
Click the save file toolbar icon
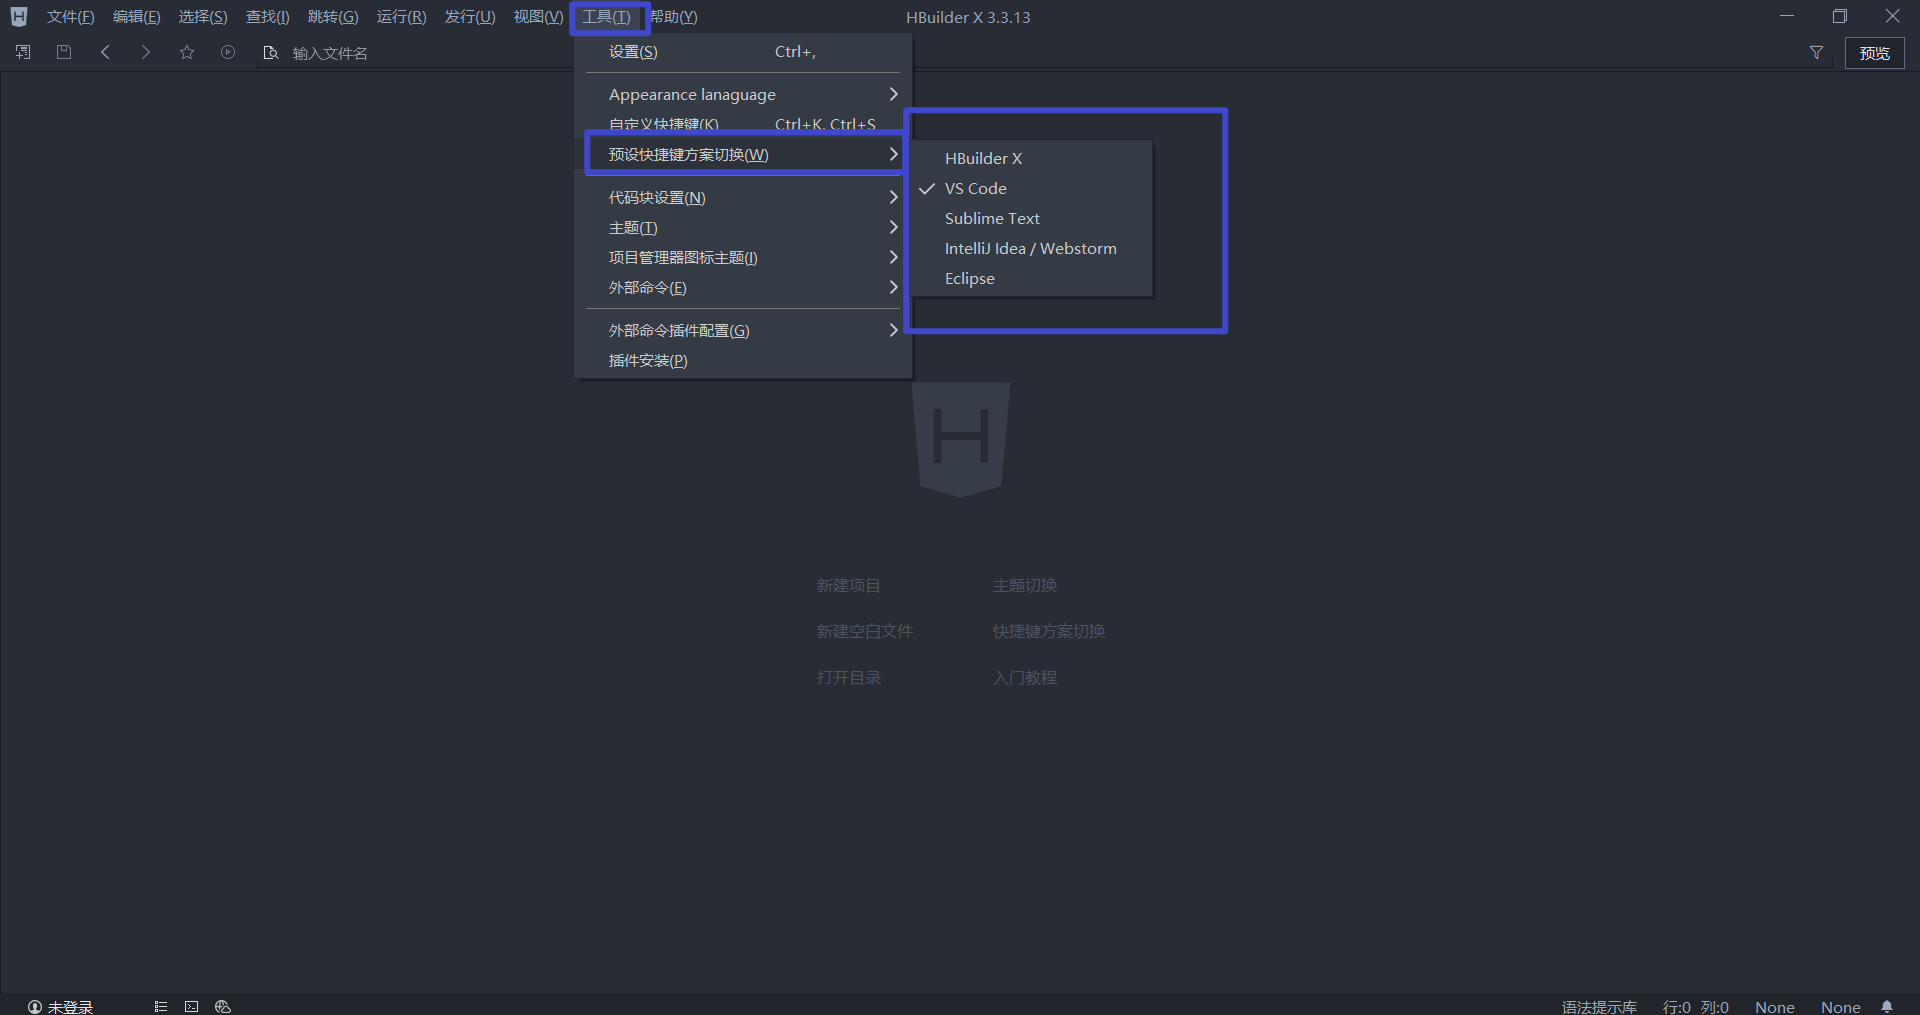[x=64, y=52]
